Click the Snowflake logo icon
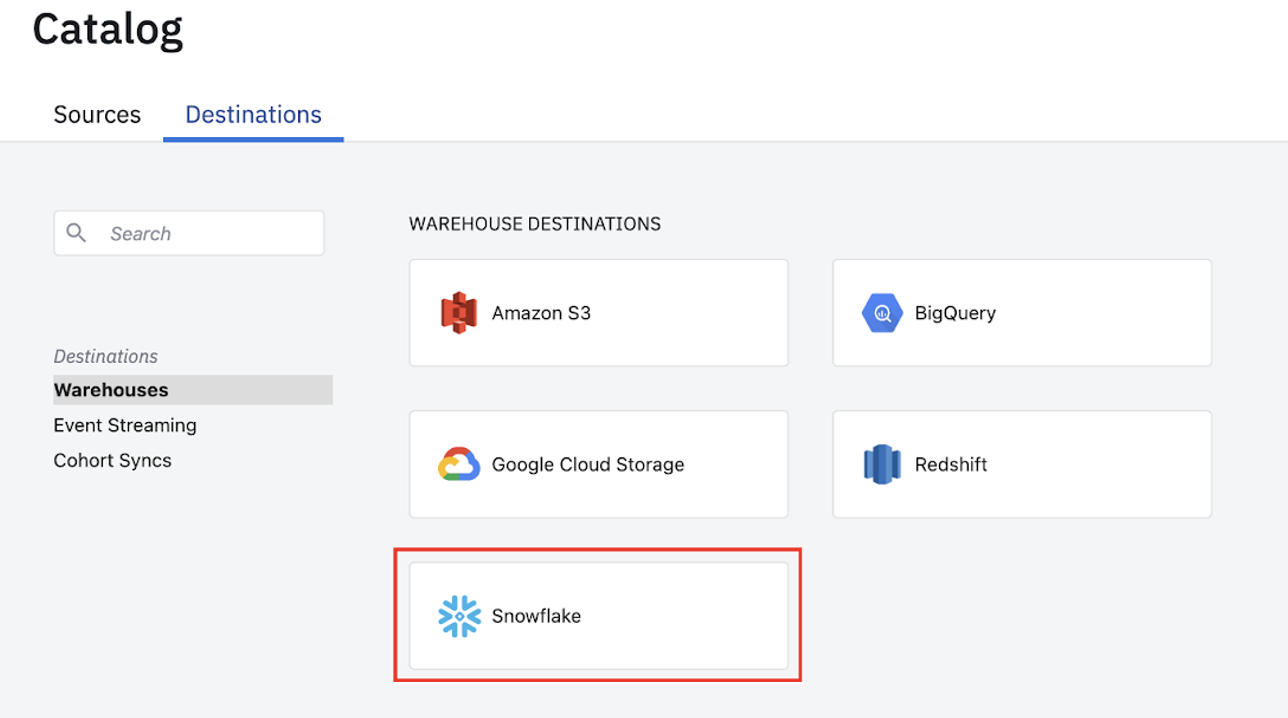 [x=459, y=616]
